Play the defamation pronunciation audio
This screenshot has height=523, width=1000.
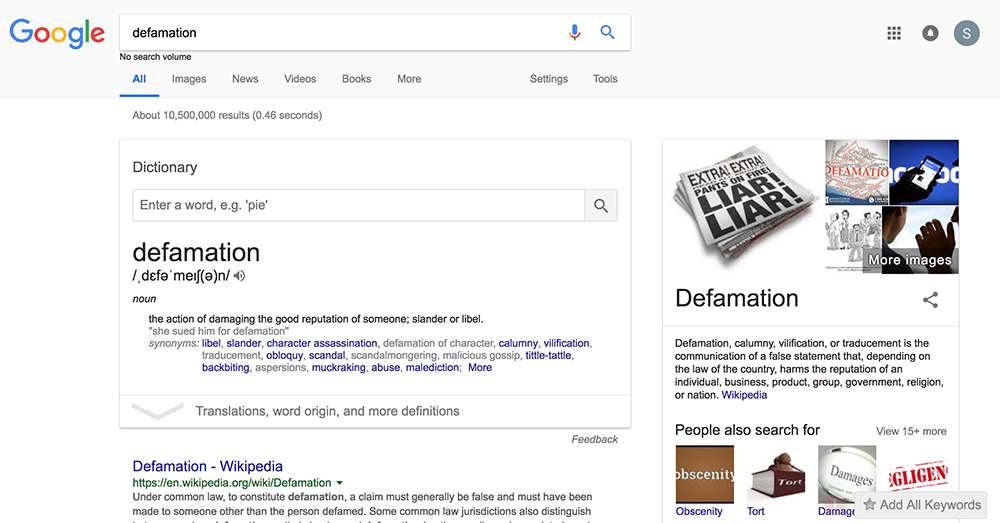(240, 276)
